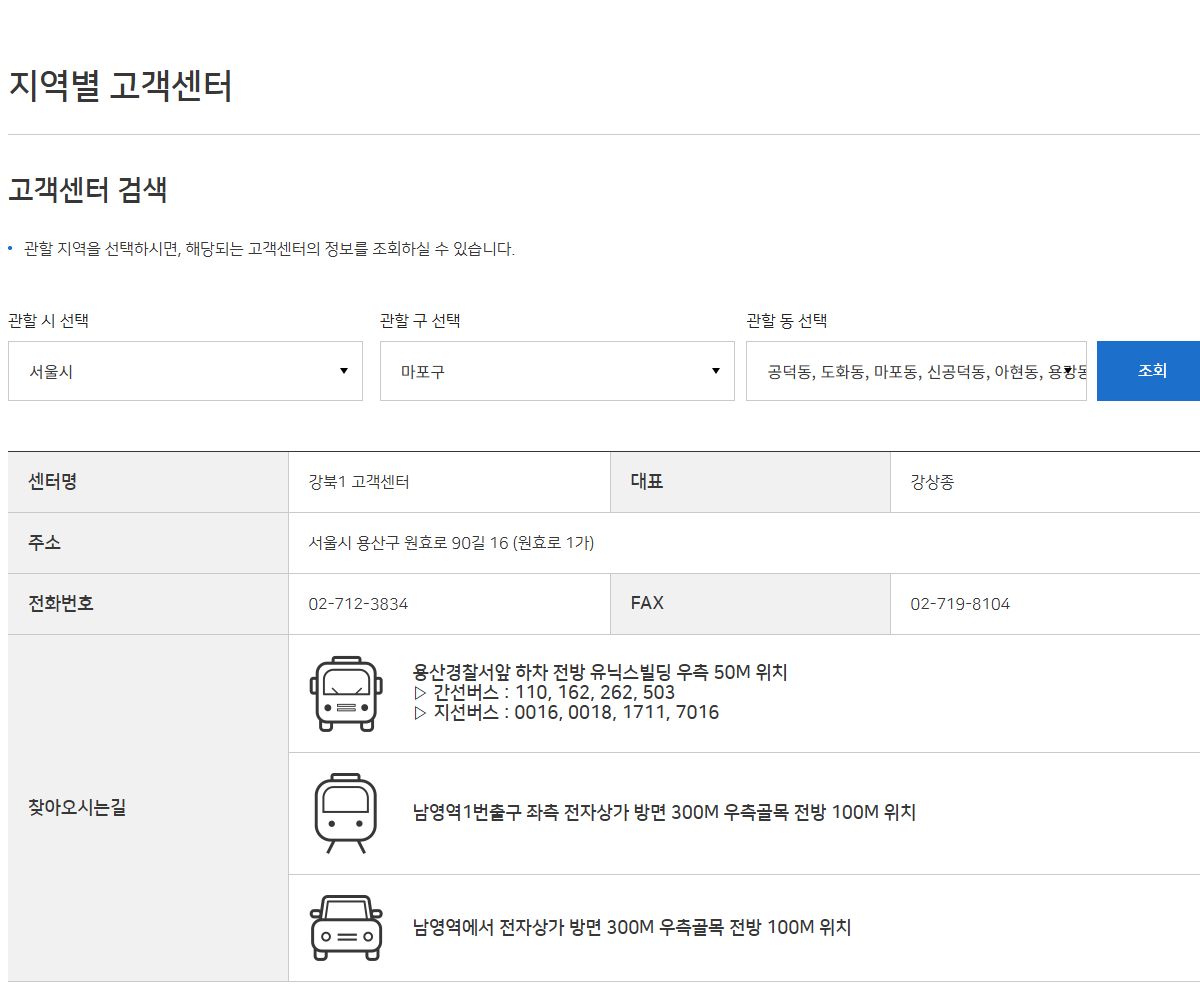Click the 지선버스 route numbers line
The image size is (1200, 990).
pyautogui.click(x=566, y=712)
